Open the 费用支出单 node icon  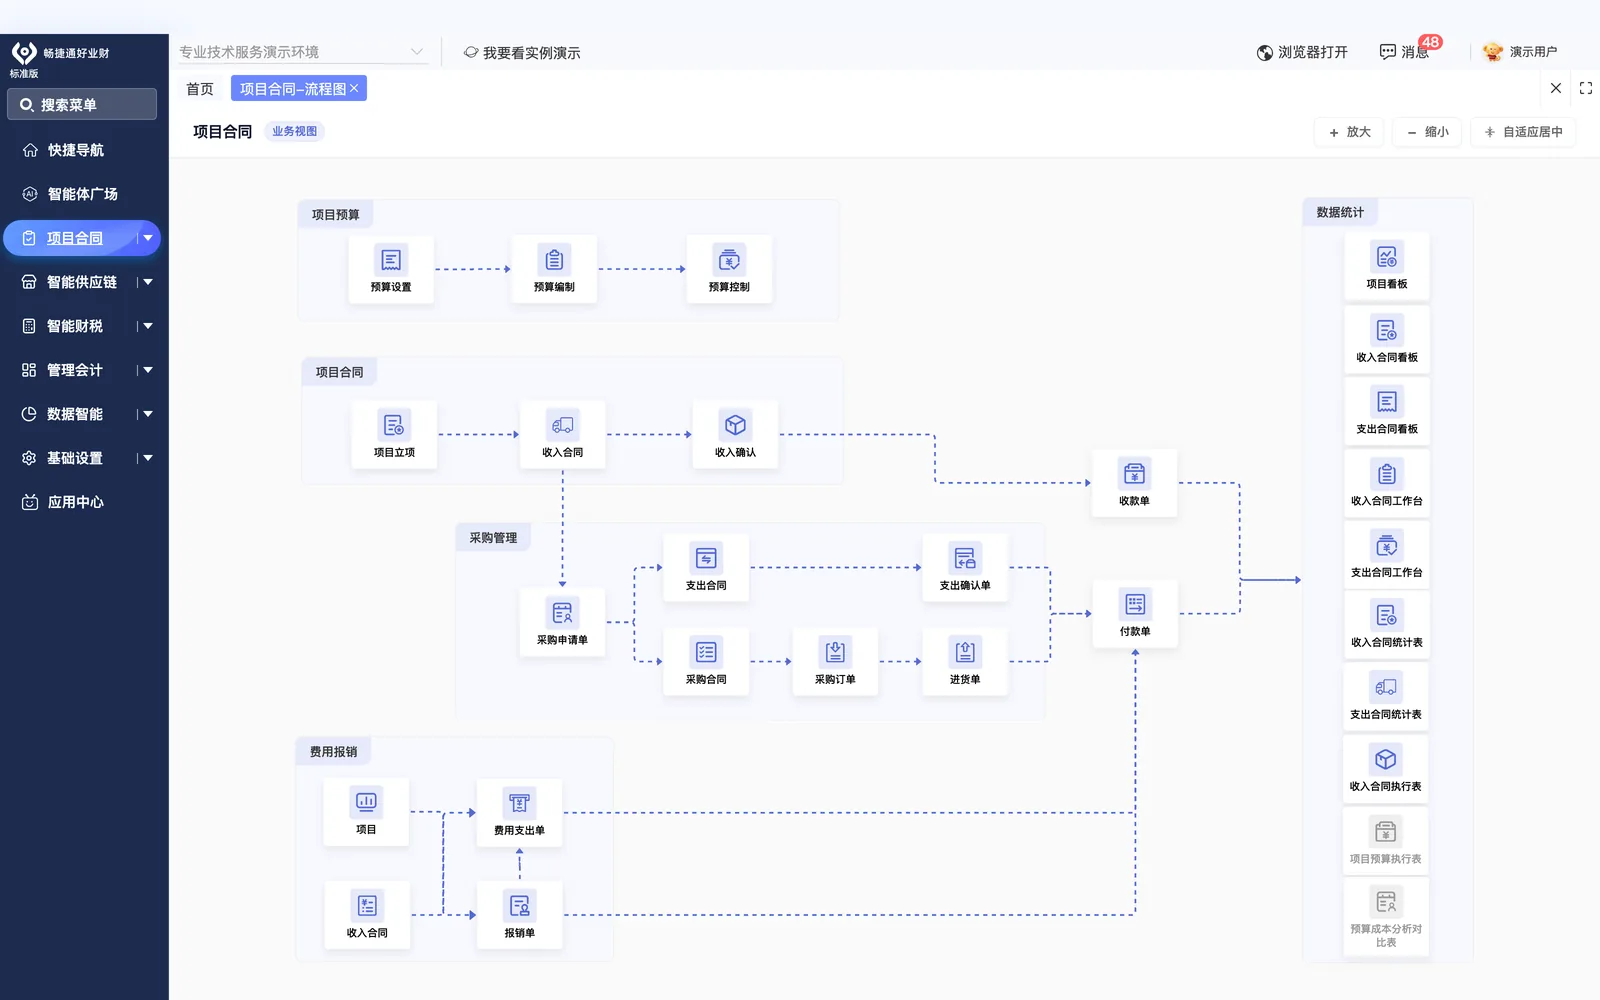coord(519,803)
